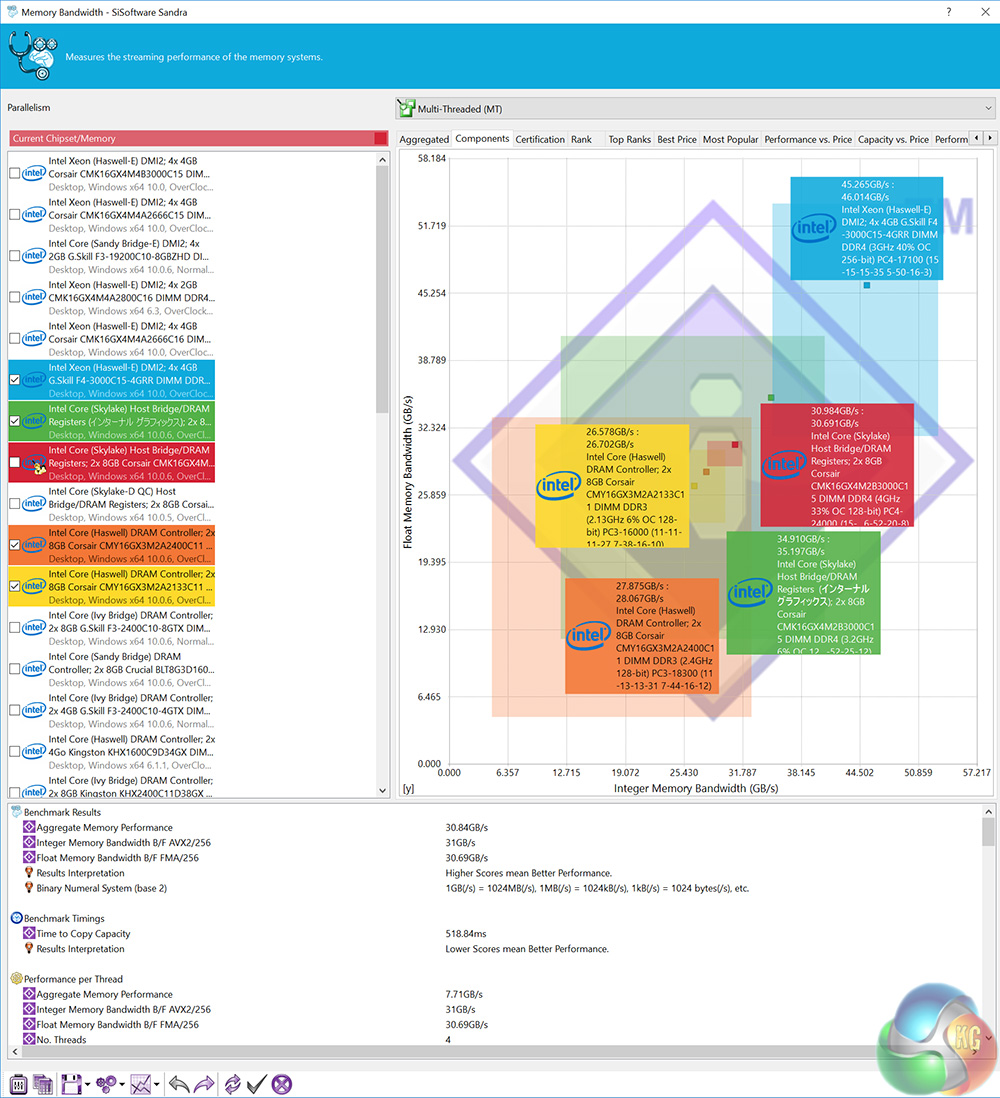Uncheck the yellow CMY16GX3M2A2133C11 entry
The image size is (1000, 1098).
(x=14, y=586)
